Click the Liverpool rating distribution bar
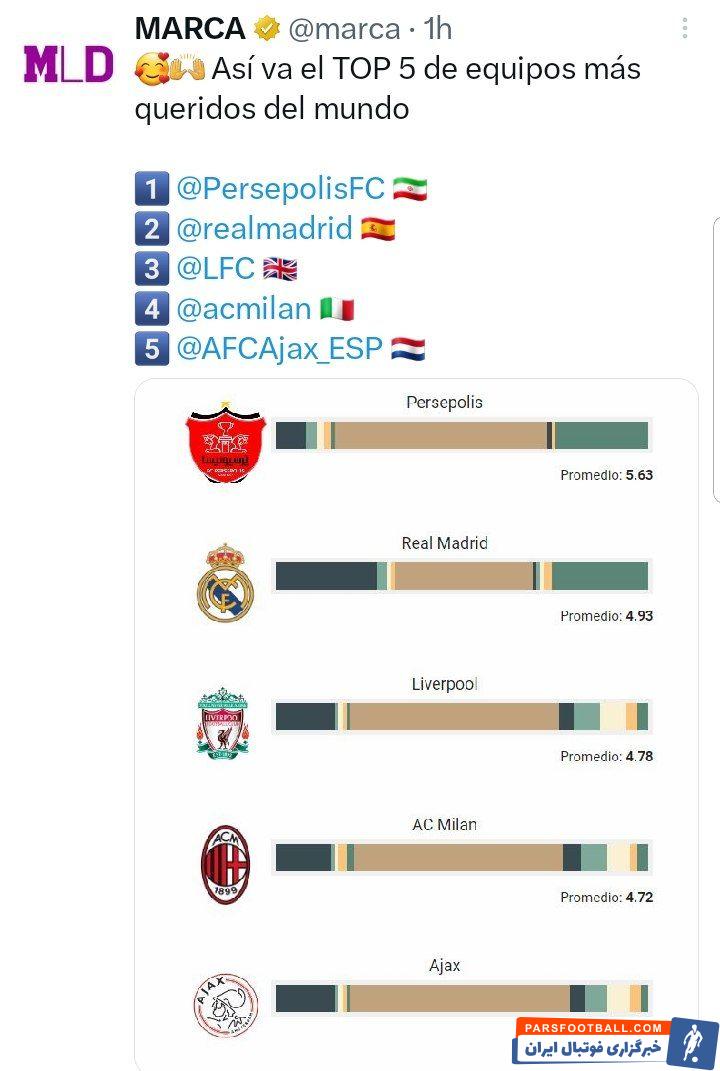 [x=462, y=717]
